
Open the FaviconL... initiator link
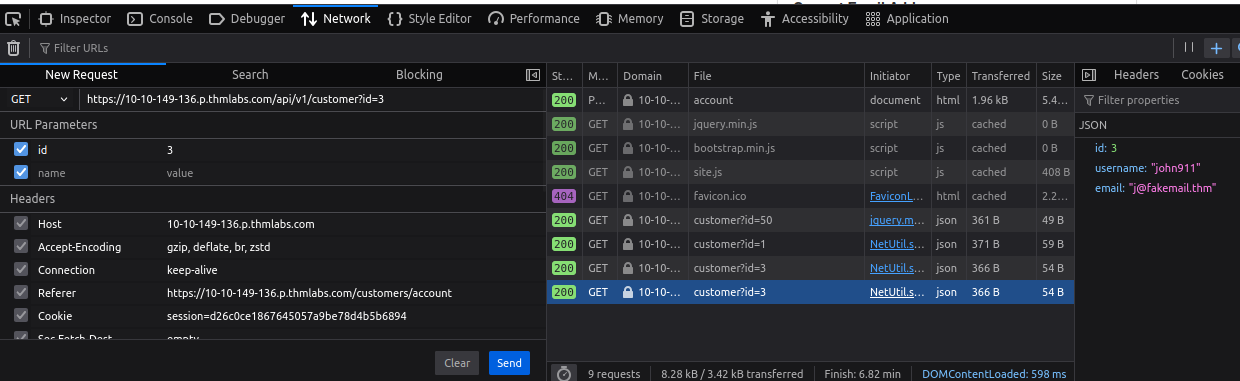pyautogui.click(x=896, y=196)
